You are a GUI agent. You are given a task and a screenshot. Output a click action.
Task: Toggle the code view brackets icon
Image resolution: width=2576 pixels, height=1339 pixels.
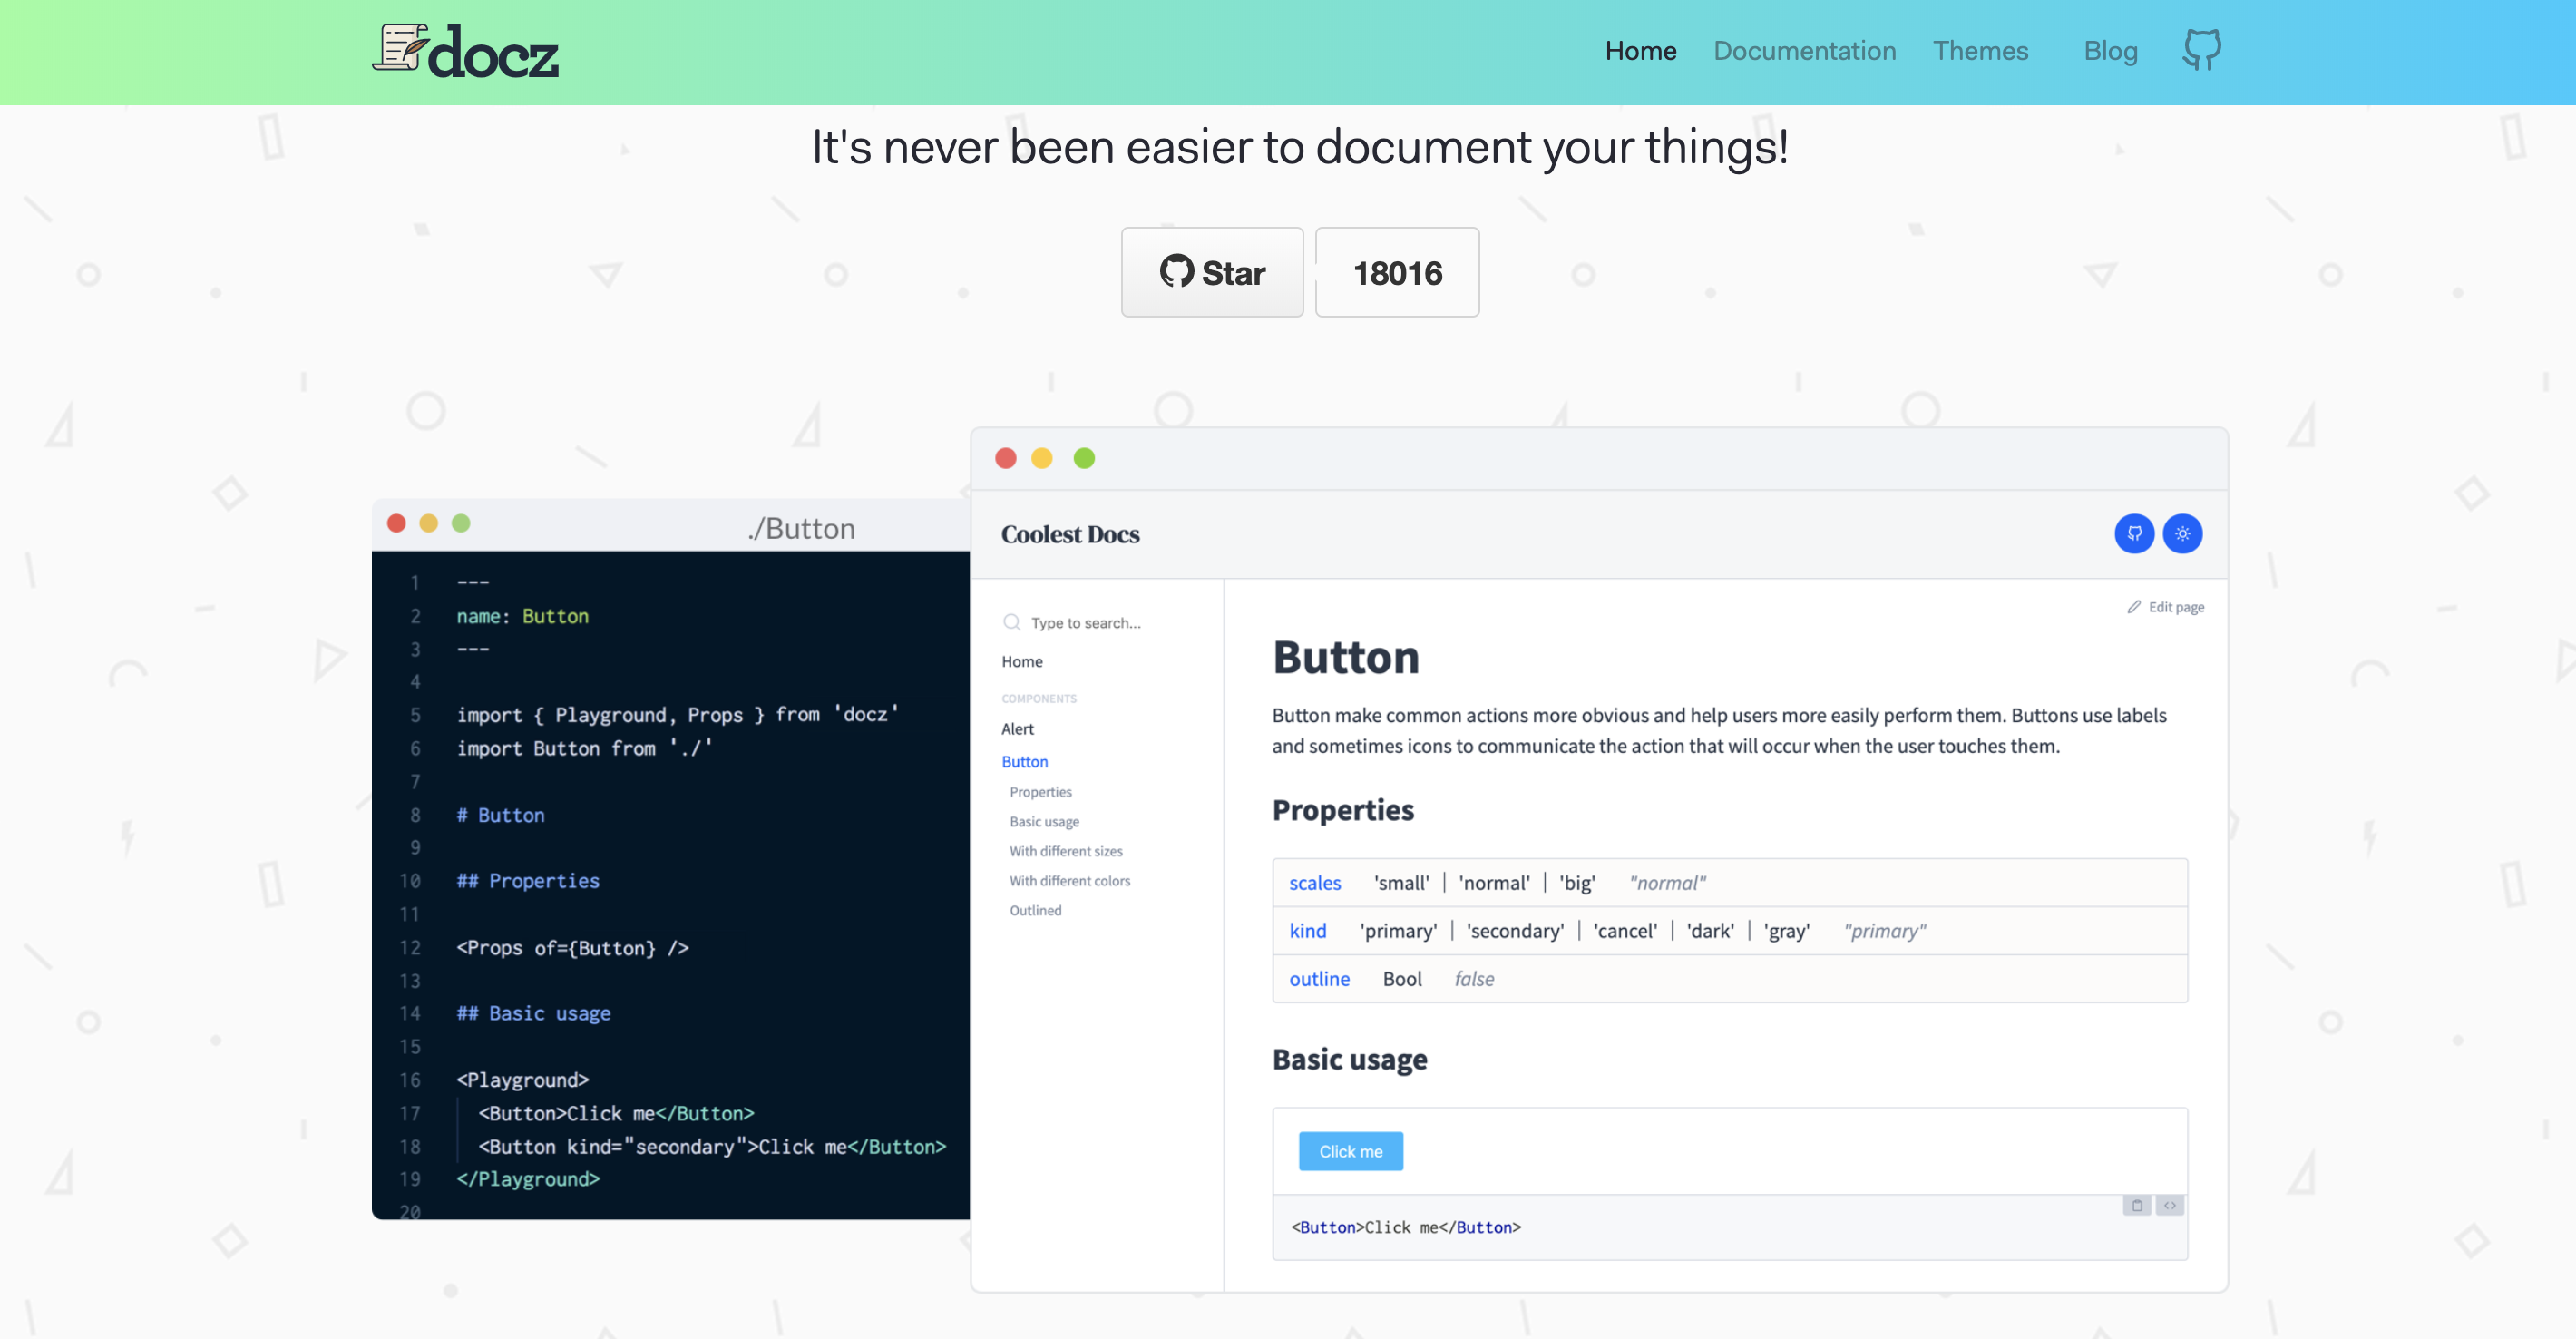[x=2169, y=1205]
